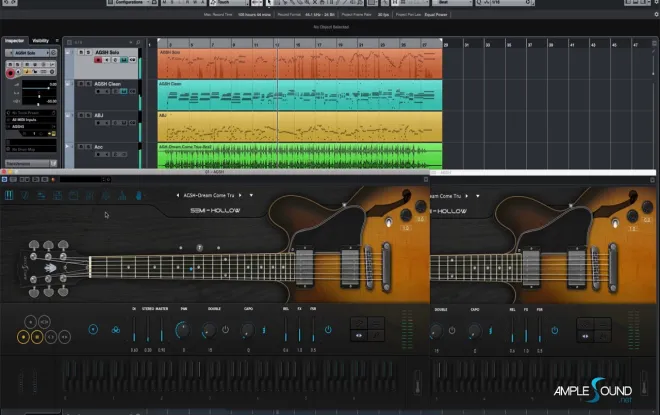Click top-right circle button above yellow buttons
660x415 pixels.
click(44, 322)
